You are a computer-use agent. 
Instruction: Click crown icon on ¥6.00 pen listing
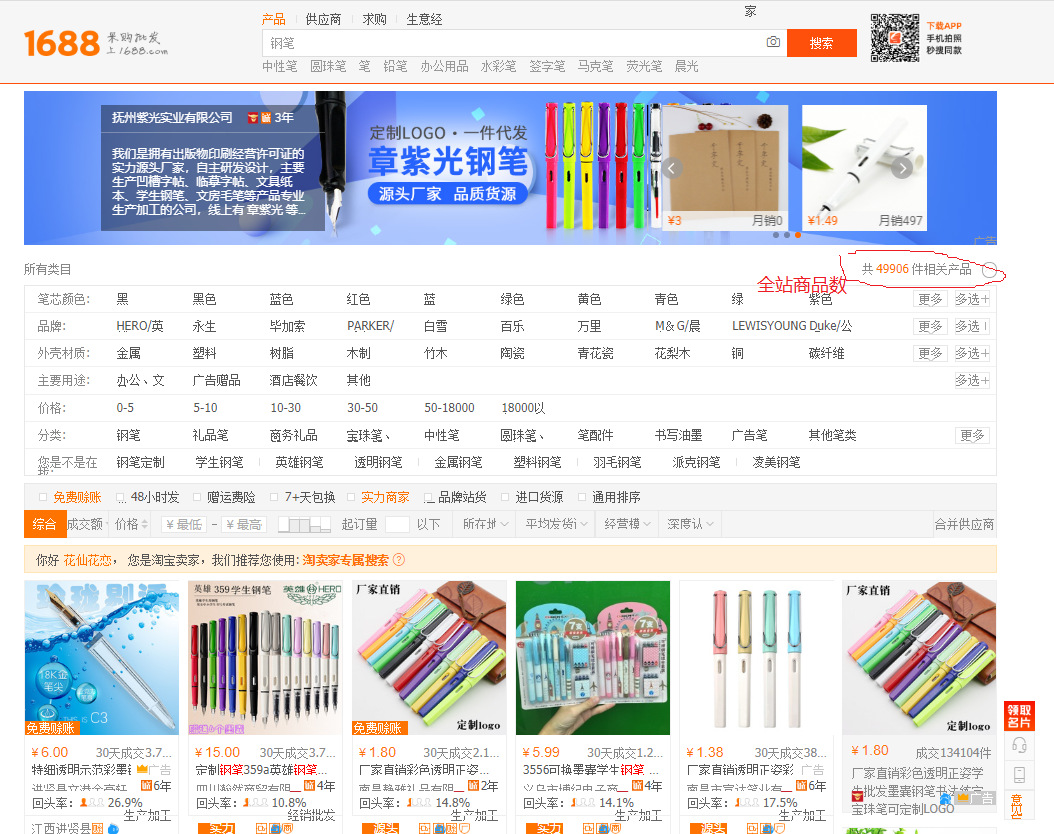tap(143, 769)
